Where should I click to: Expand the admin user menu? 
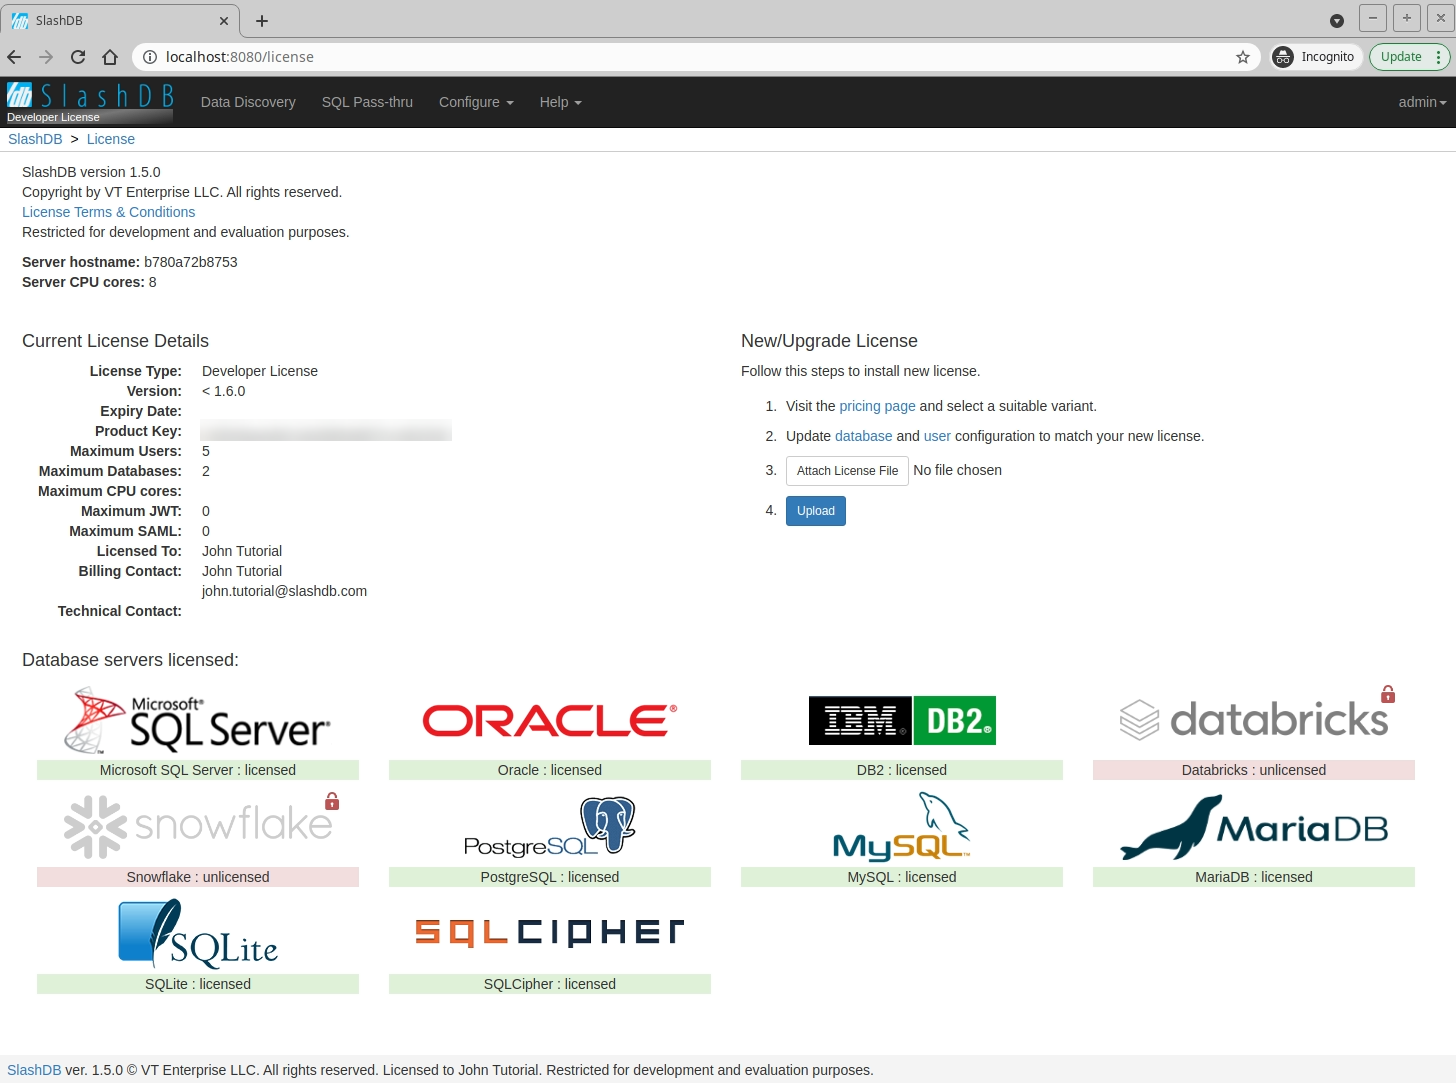click(1422, 102)
